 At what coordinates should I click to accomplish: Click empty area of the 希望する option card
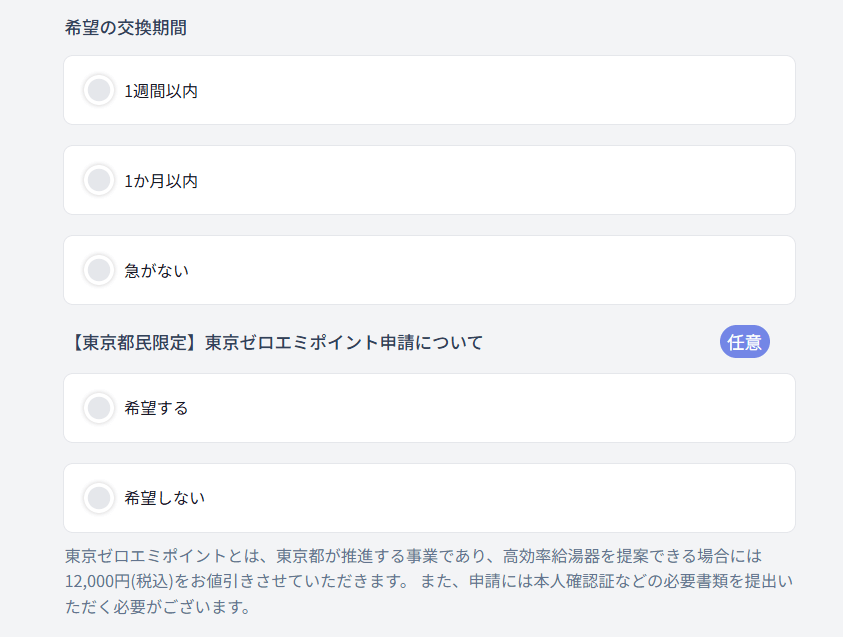coord(500,408)
